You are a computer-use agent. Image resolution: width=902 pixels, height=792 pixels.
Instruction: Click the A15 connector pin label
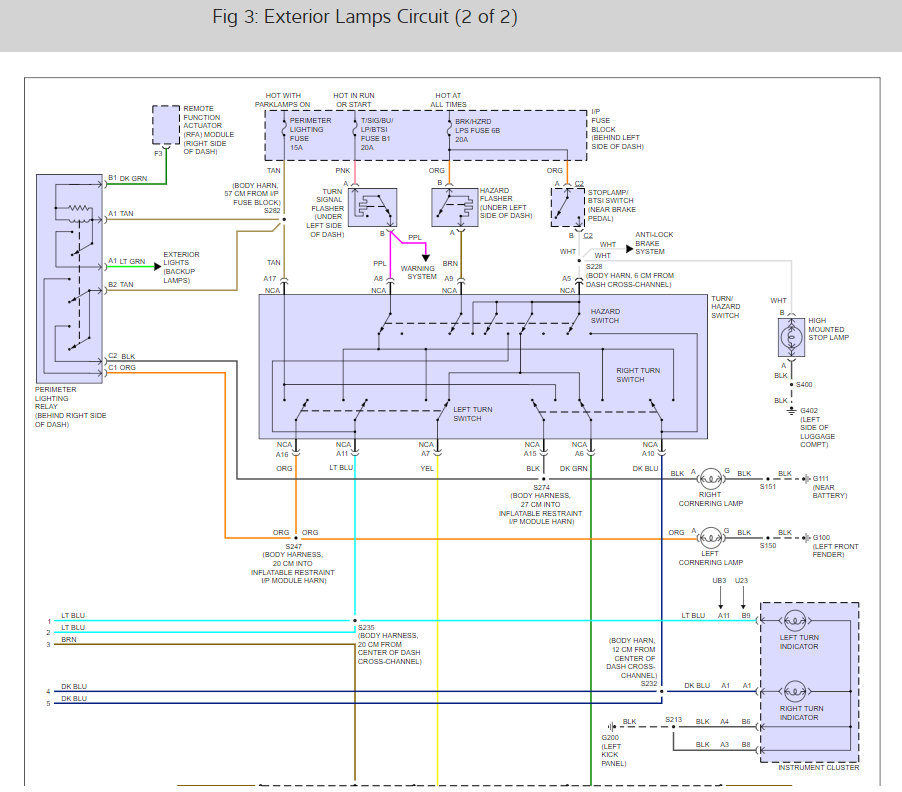click(530, 454)
